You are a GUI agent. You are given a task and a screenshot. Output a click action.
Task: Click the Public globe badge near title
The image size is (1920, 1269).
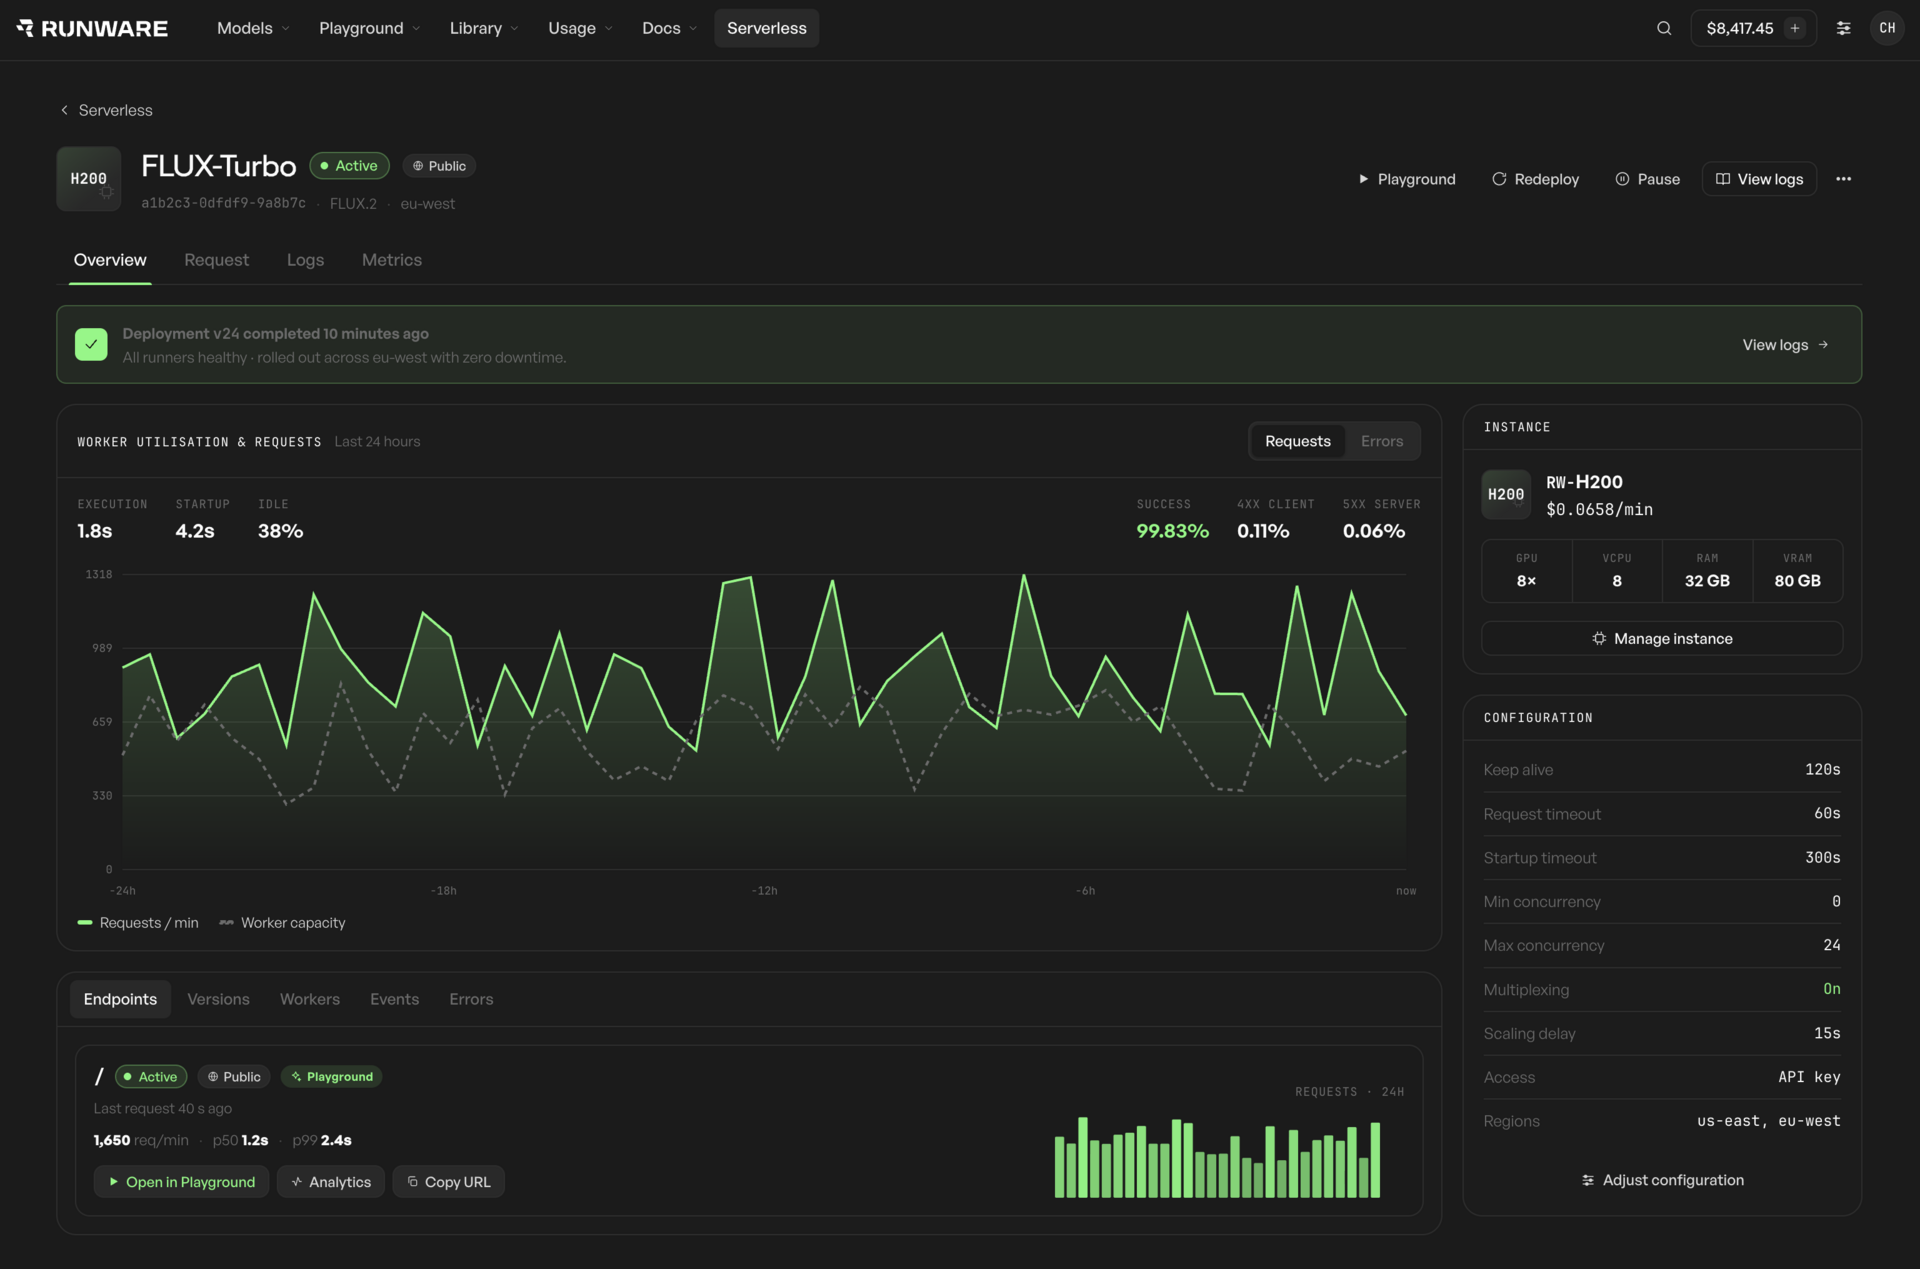tap(439, 166)
